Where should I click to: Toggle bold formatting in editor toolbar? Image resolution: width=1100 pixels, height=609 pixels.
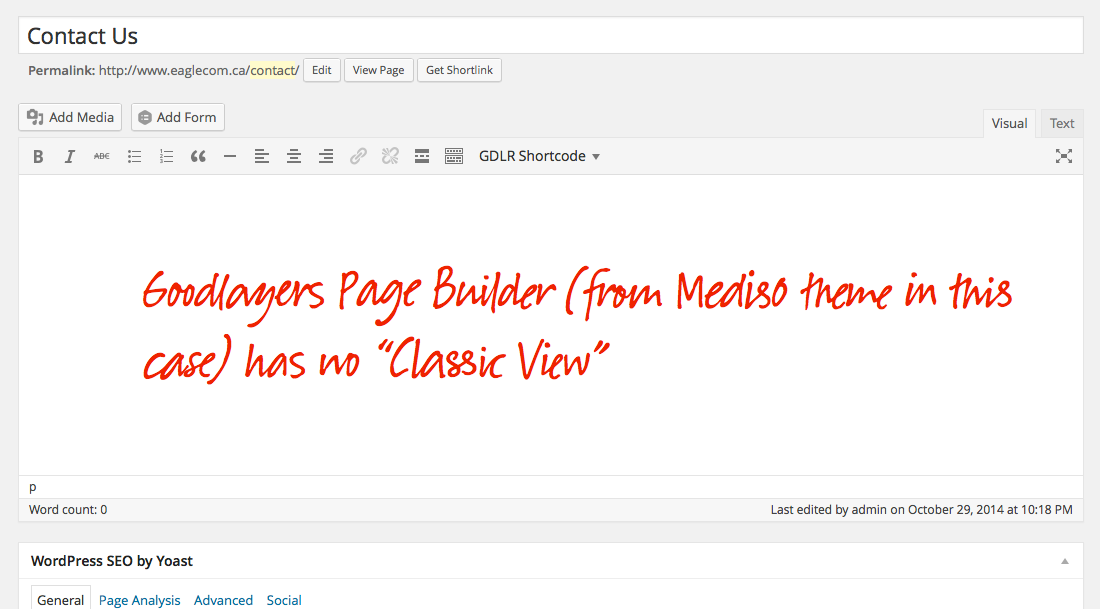[38, 156]
